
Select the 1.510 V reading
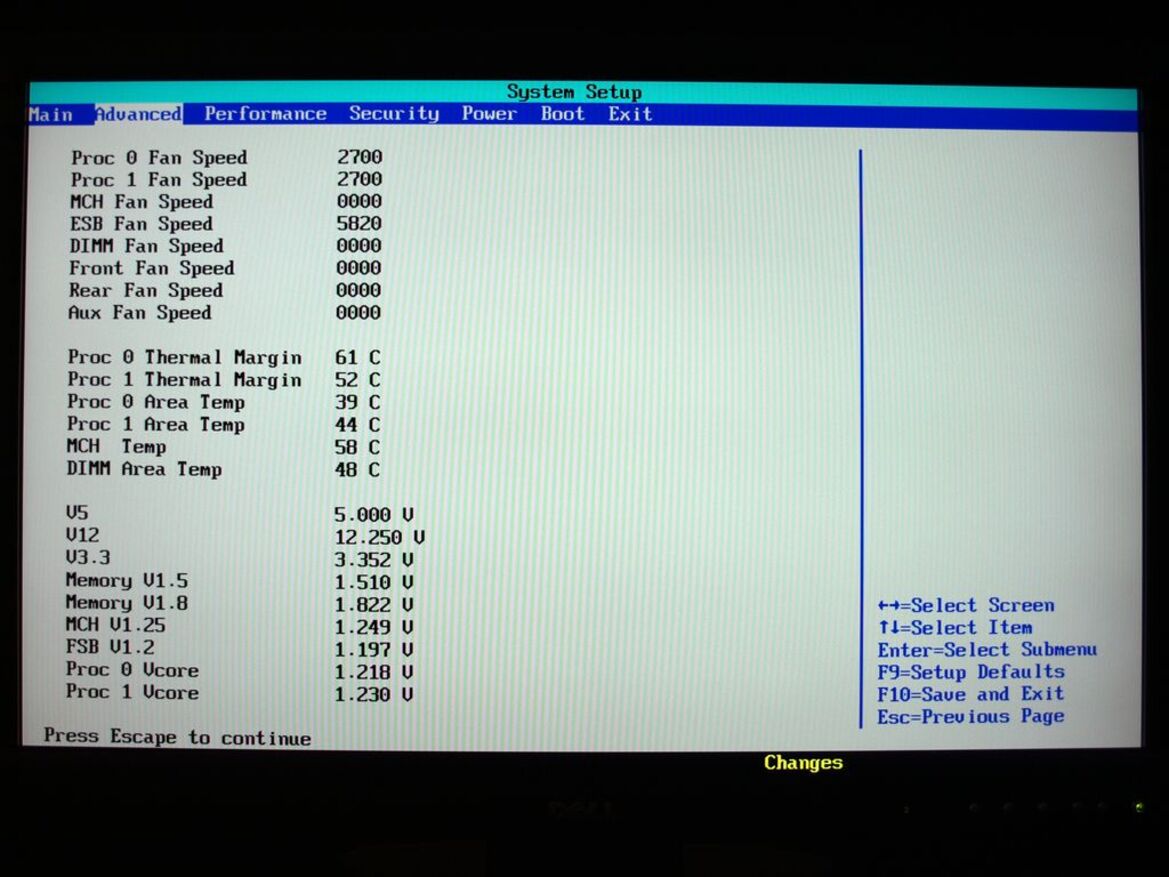[x=374, y=582]
